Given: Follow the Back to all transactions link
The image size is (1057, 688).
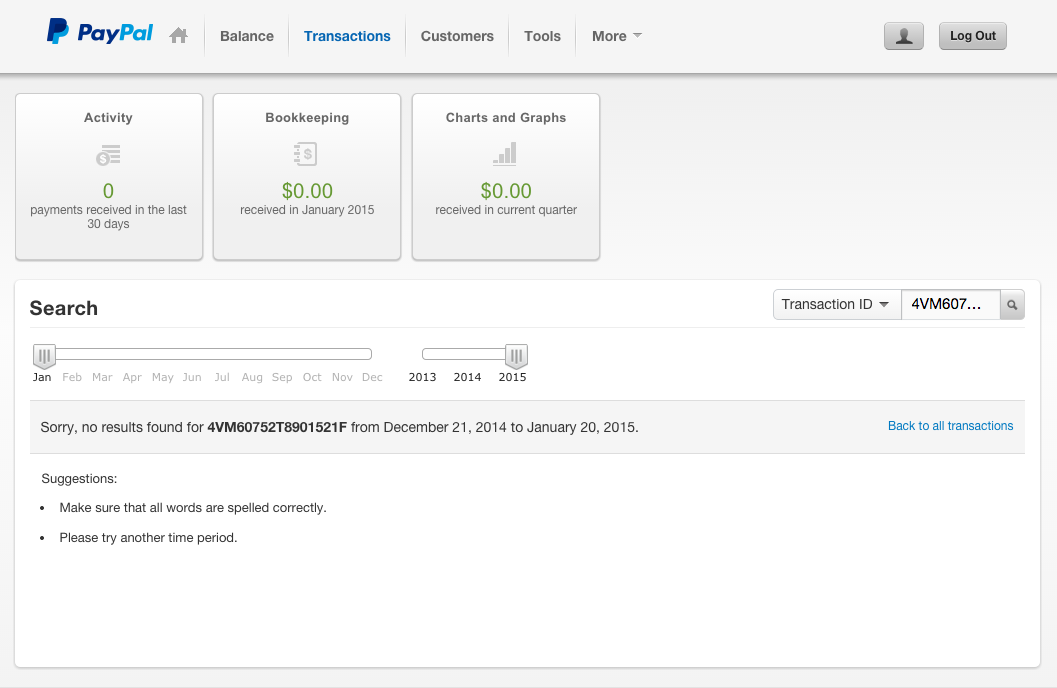Looking at the screenshot, I should 950,426.
